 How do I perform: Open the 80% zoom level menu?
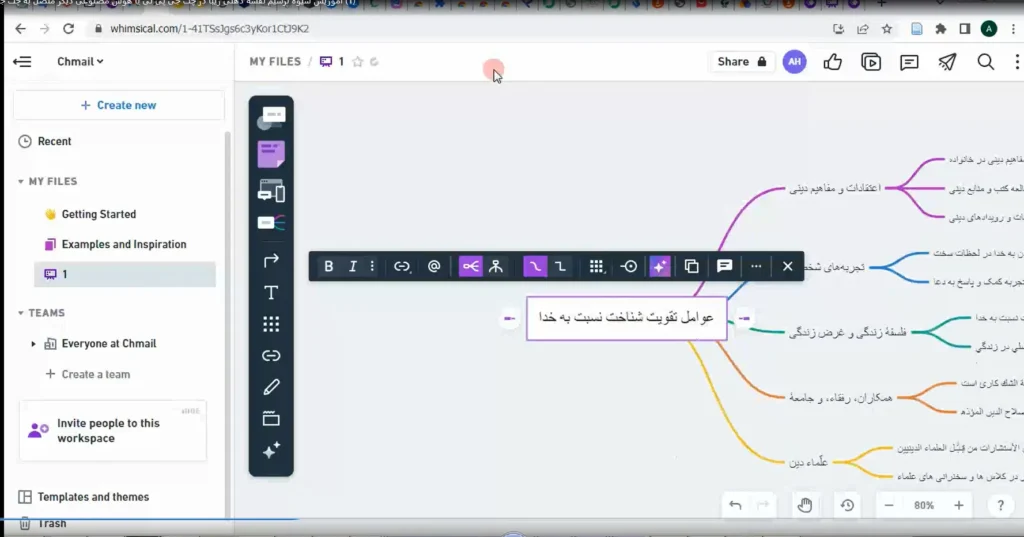[923, 505]
